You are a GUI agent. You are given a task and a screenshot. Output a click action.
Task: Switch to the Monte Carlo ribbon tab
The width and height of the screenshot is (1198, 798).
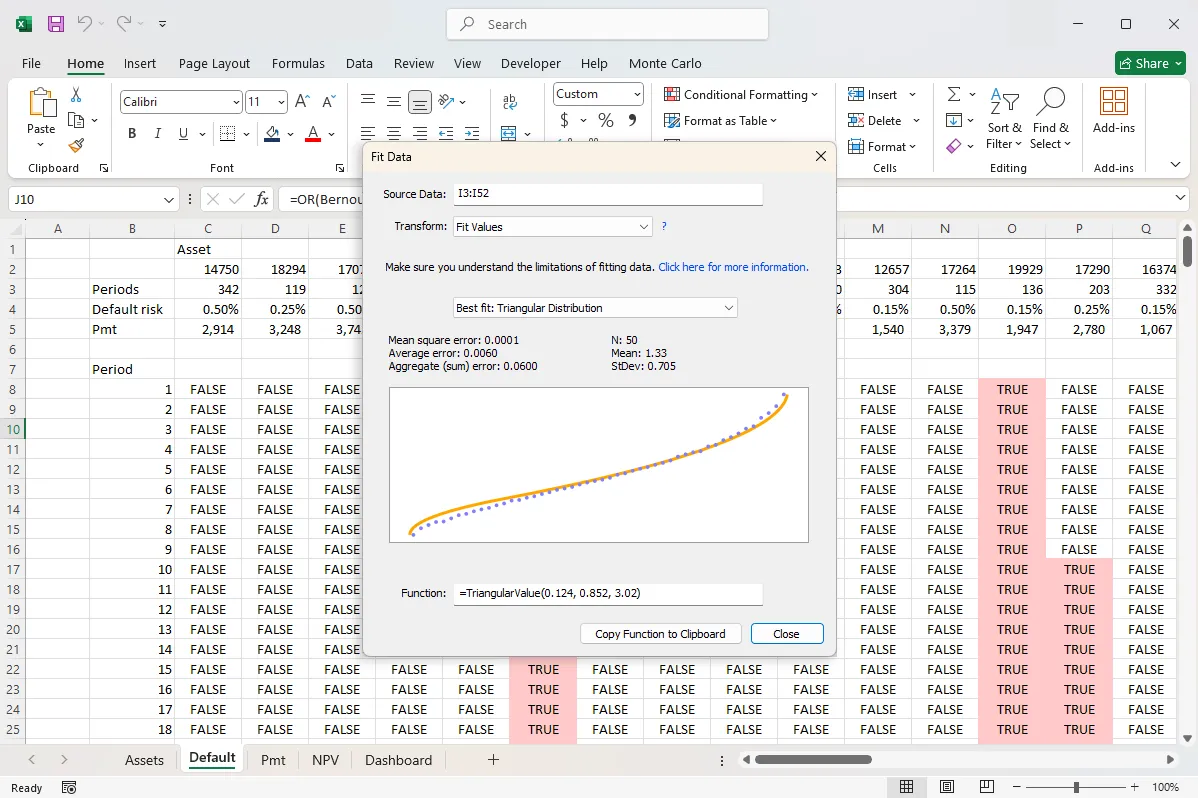[x=664, y=63]
